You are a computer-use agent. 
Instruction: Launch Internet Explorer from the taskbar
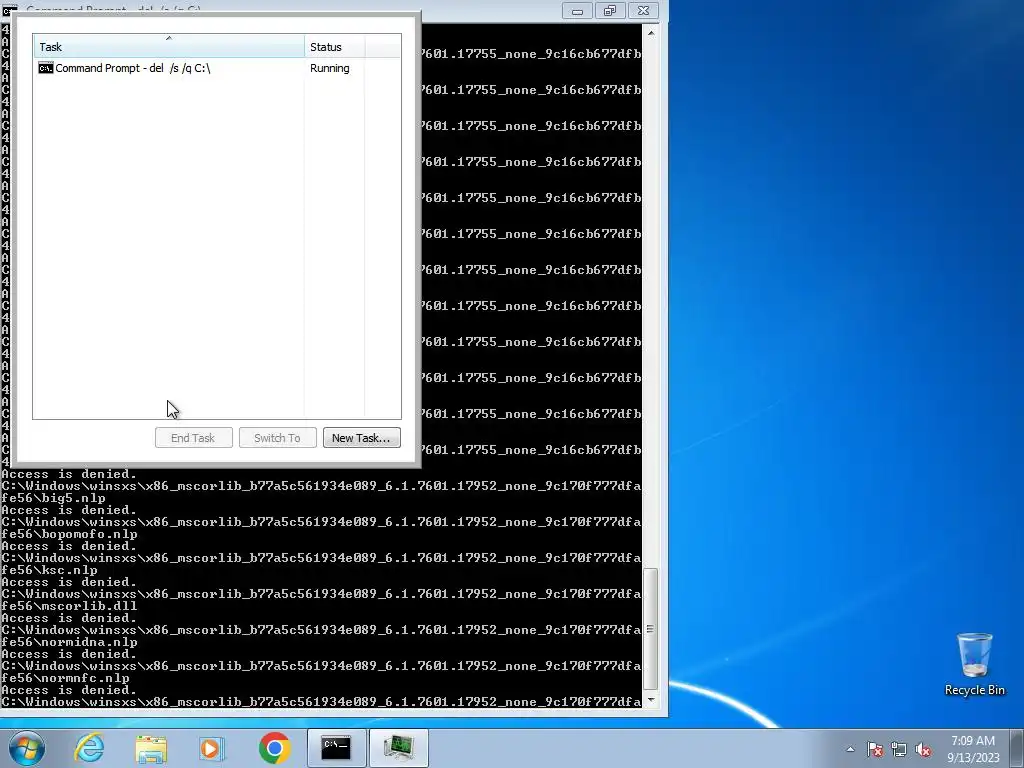[89, 748]
